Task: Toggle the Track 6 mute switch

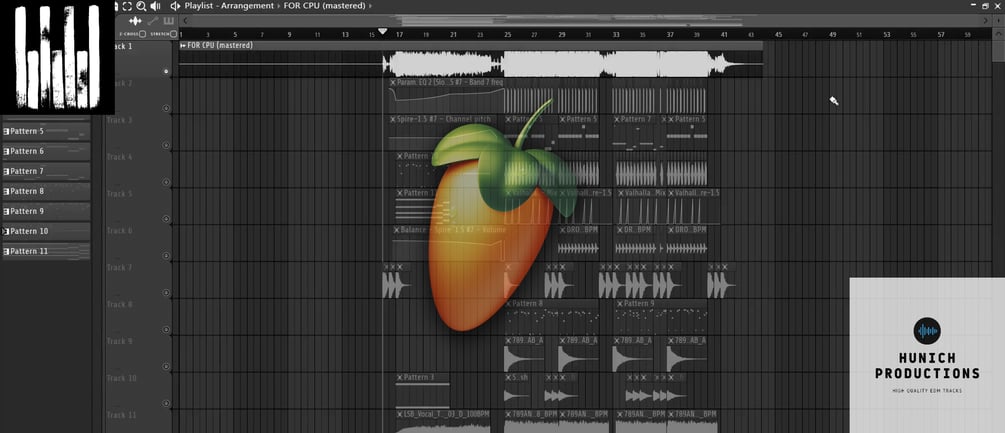Action: tap(167, 256)
